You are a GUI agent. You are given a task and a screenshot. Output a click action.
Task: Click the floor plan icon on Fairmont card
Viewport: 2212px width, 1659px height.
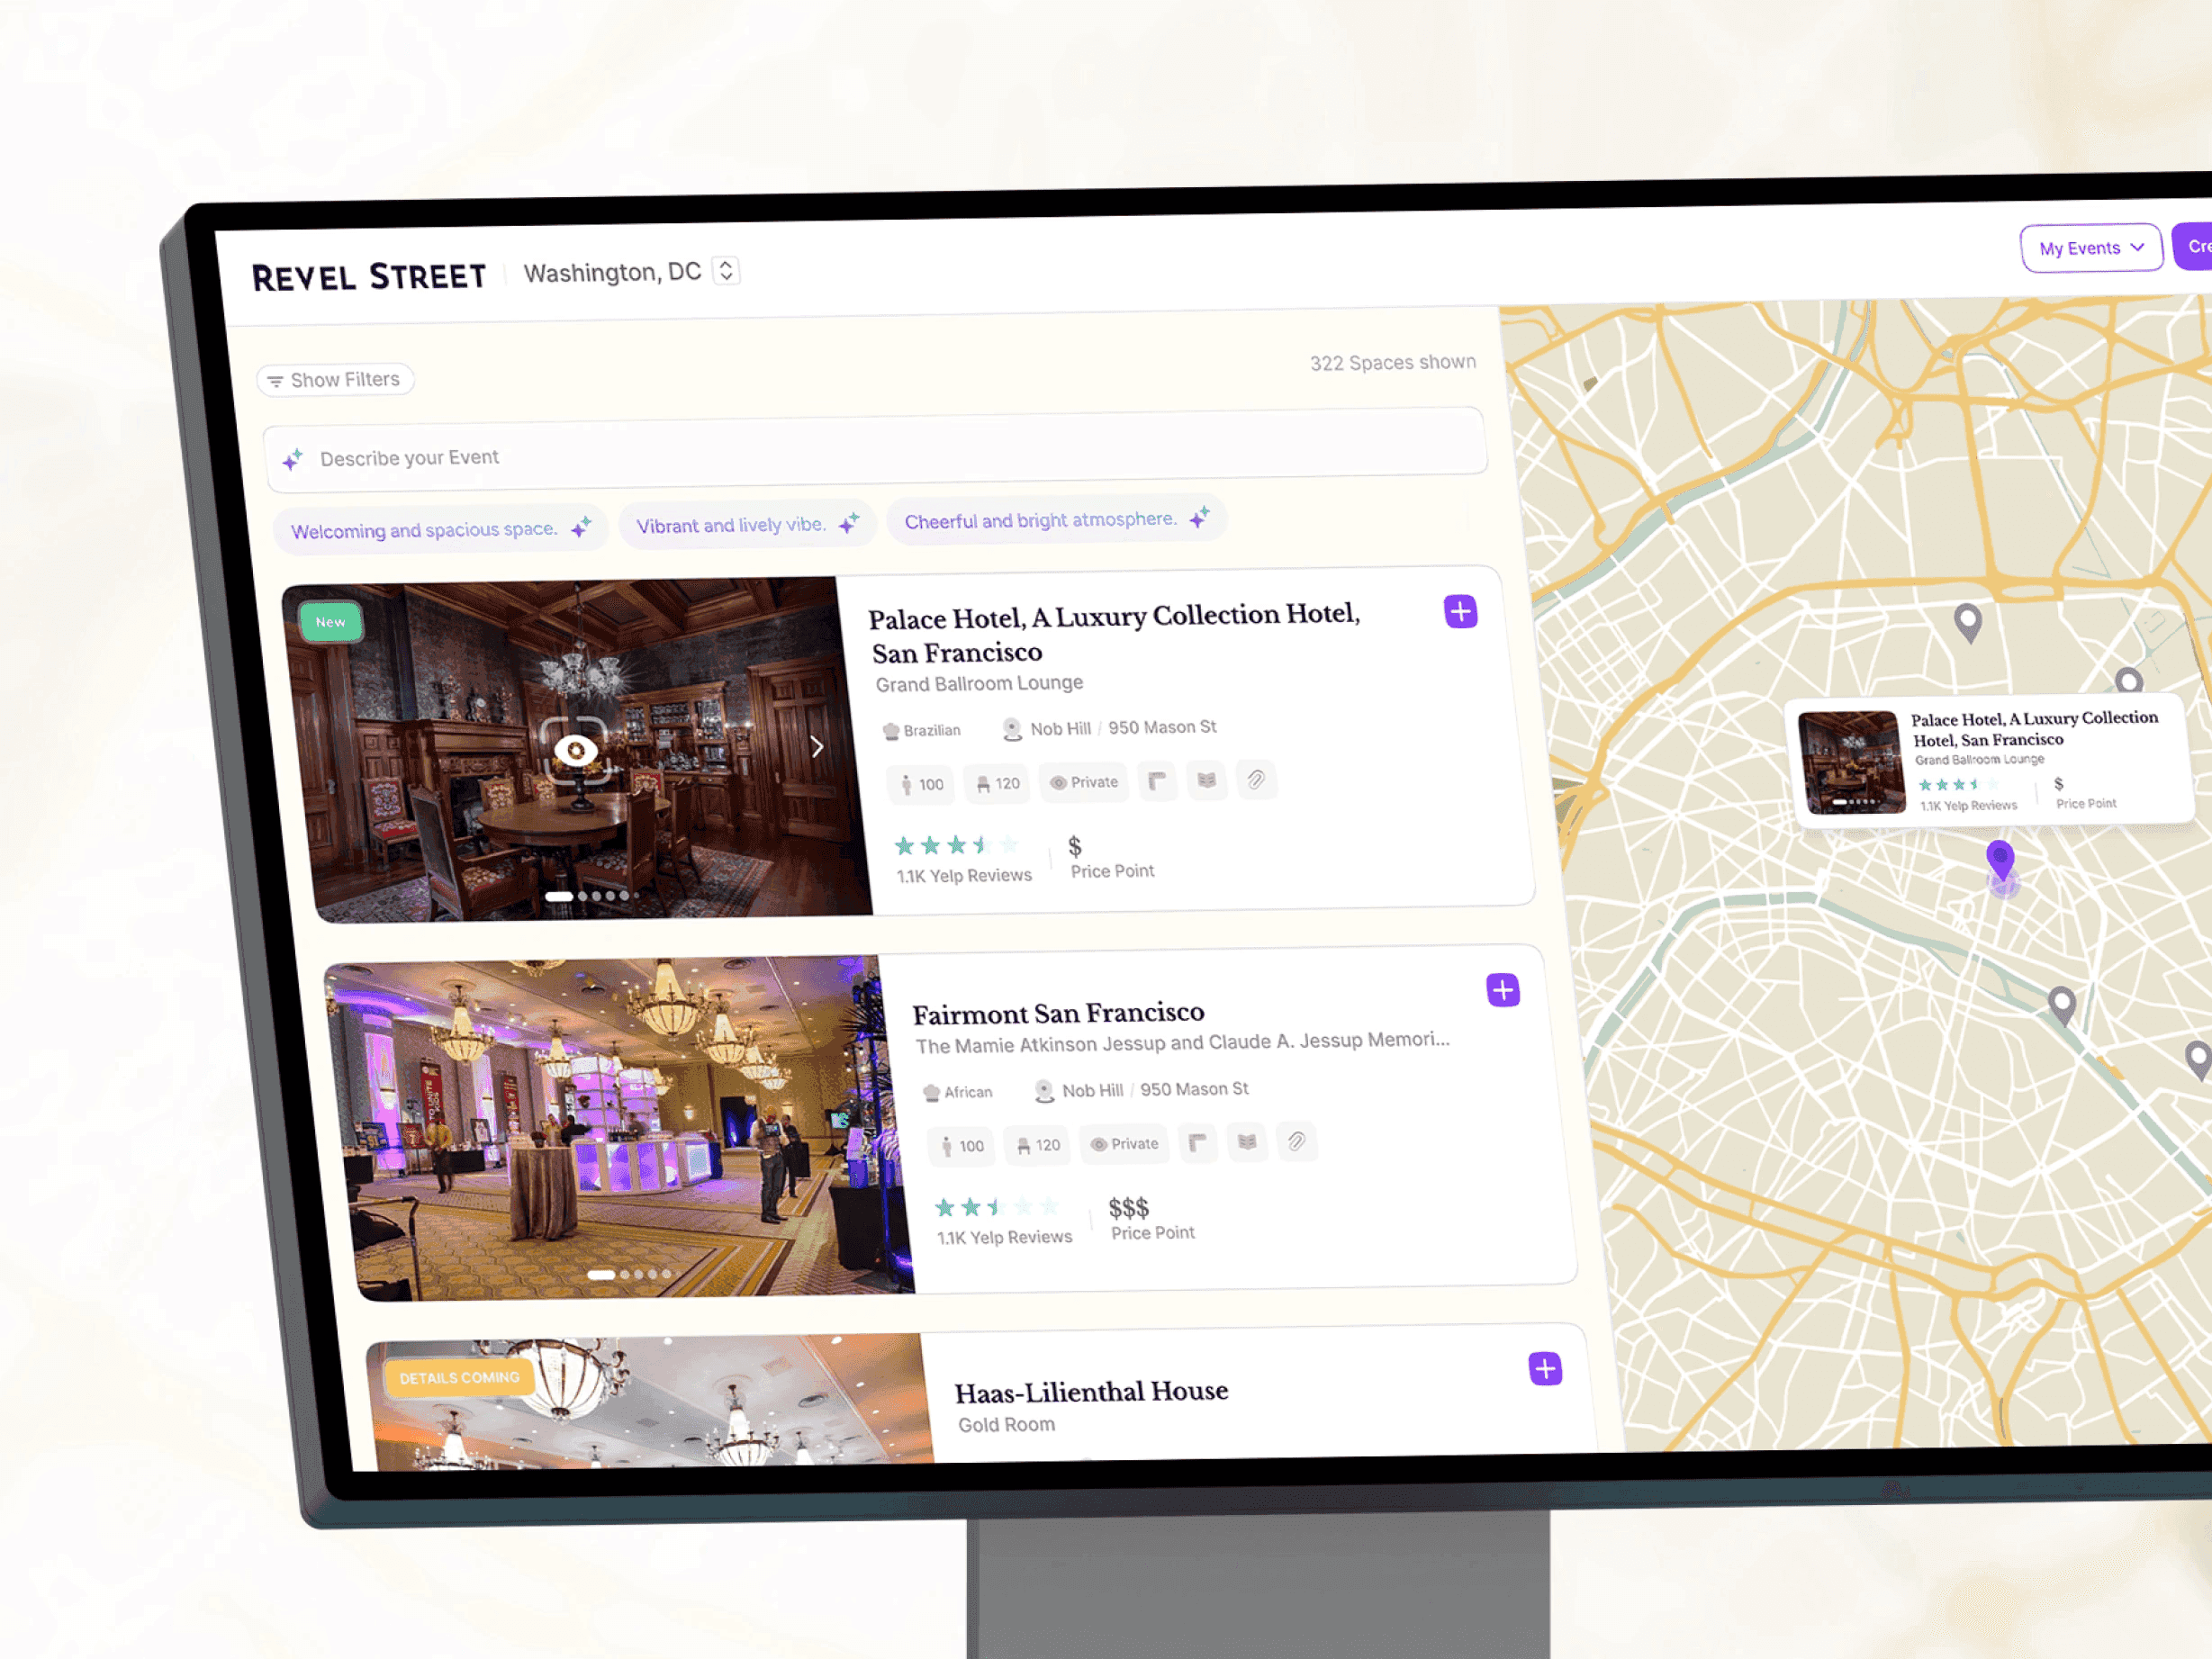(1197, 1142)
